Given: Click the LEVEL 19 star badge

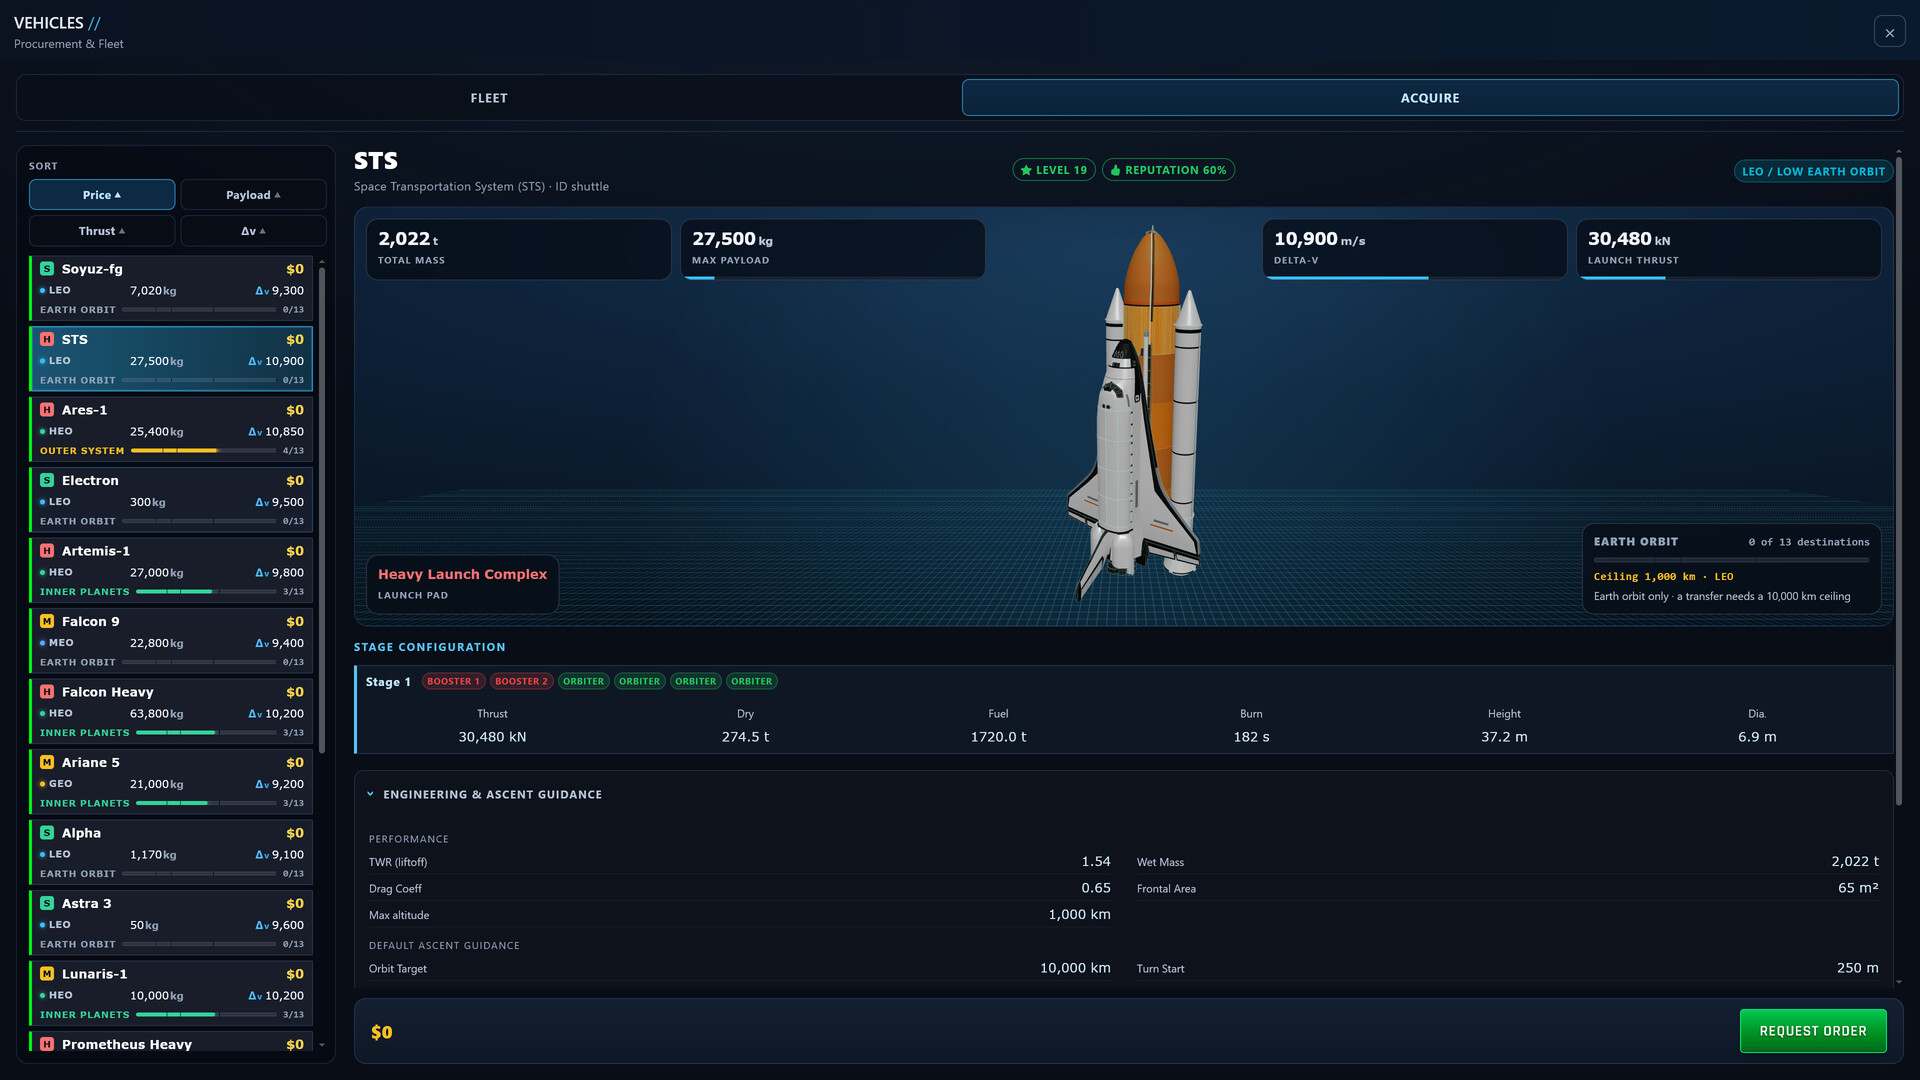Looking at the screenshot, I should (x=1054, y=170).
